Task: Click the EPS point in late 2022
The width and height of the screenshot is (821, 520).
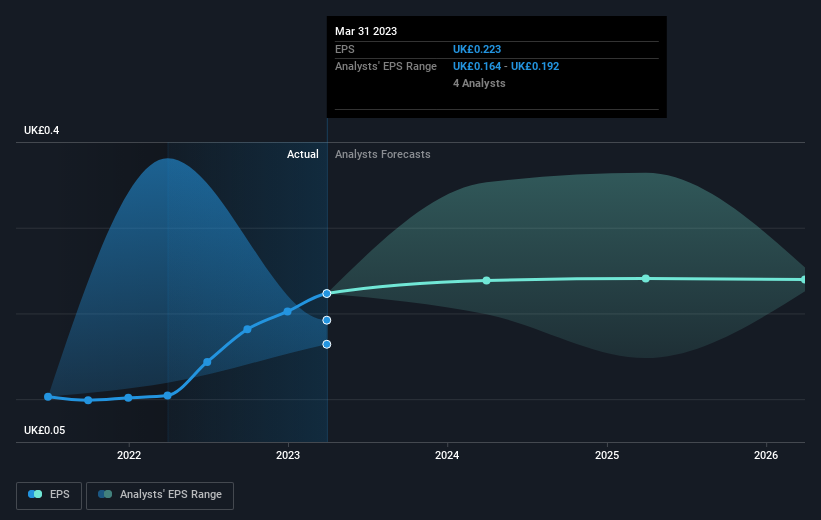Action: 247,329
